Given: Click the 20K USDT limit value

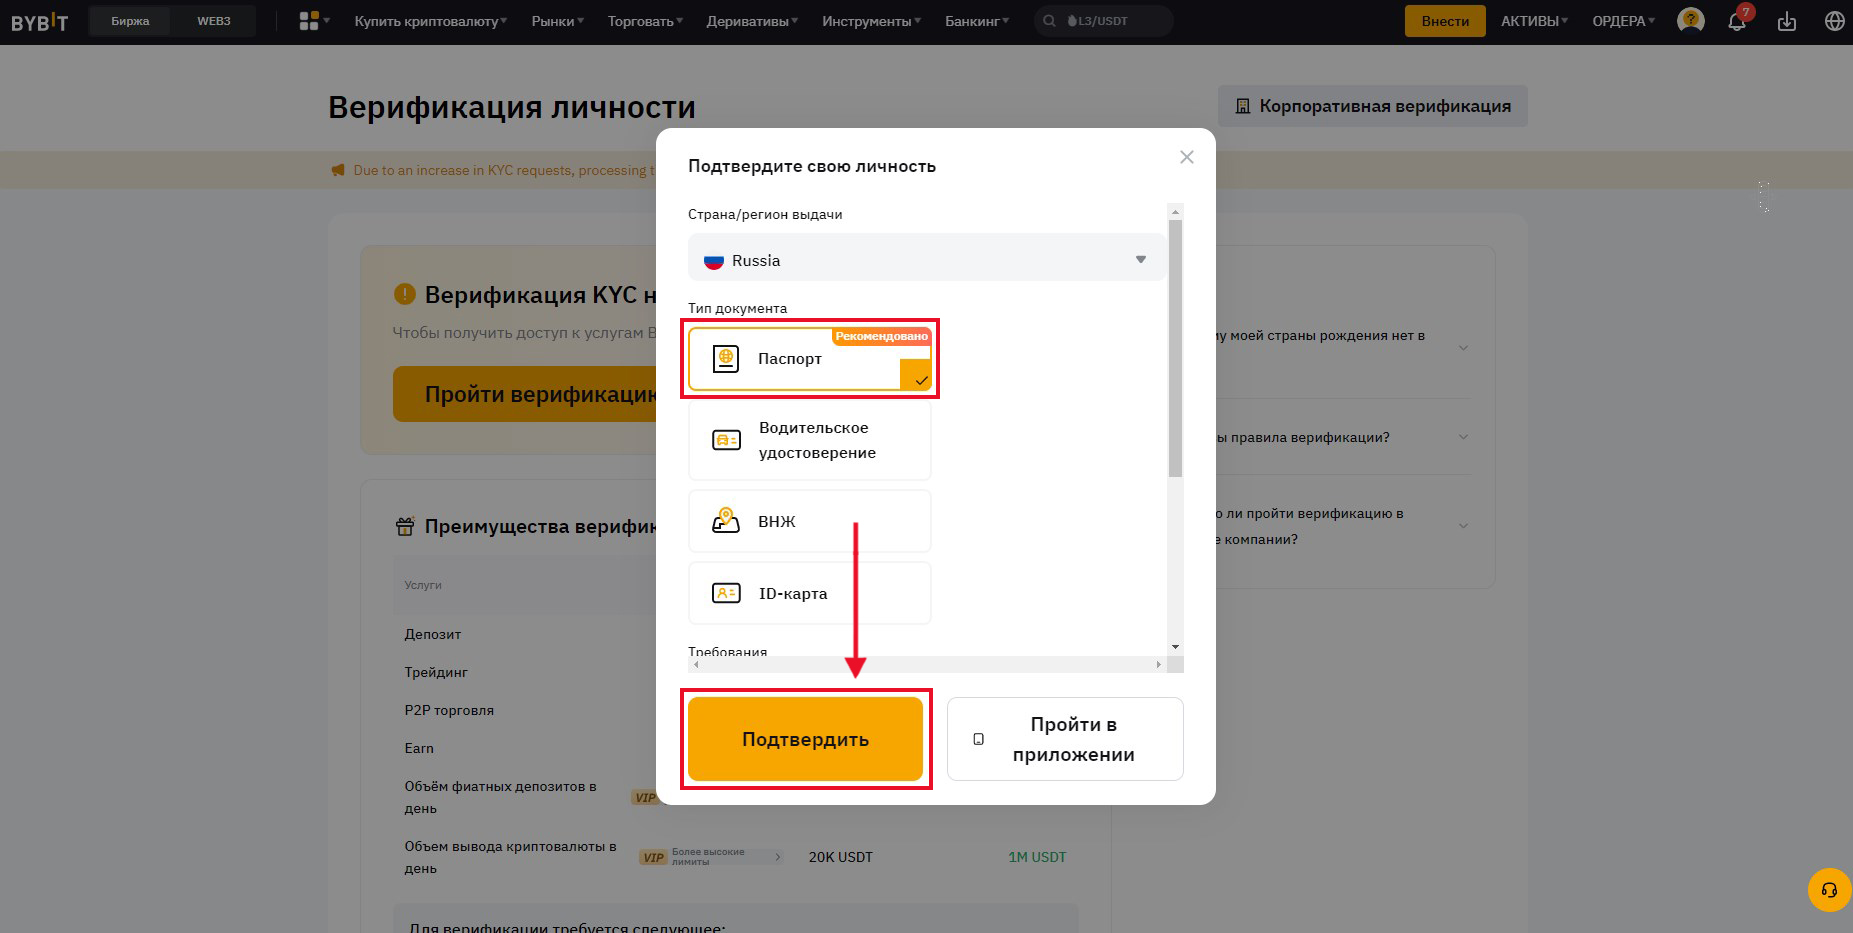Looking at the screenshot, I should click(841, 857).
